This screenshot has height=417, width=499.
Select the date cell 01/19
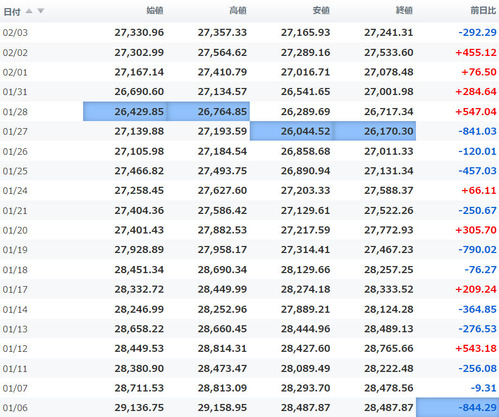pyautogui.click(x=15, y=250)
